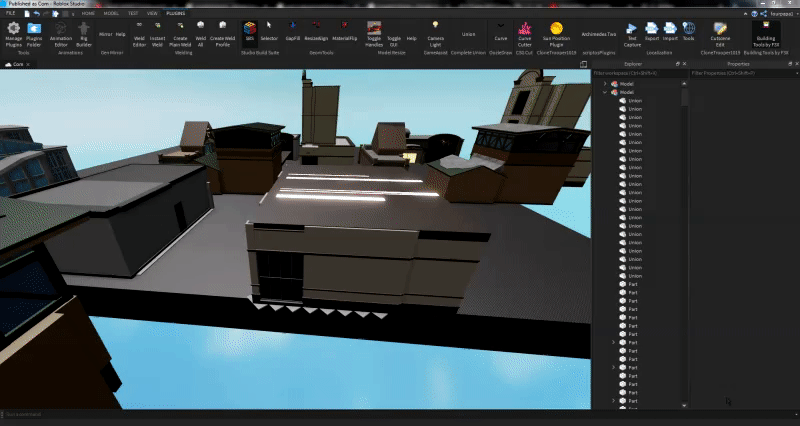The height and width of the screenshot is (426, 800).
Task: Run Instant Weld
Action: (x=157, y=34)
